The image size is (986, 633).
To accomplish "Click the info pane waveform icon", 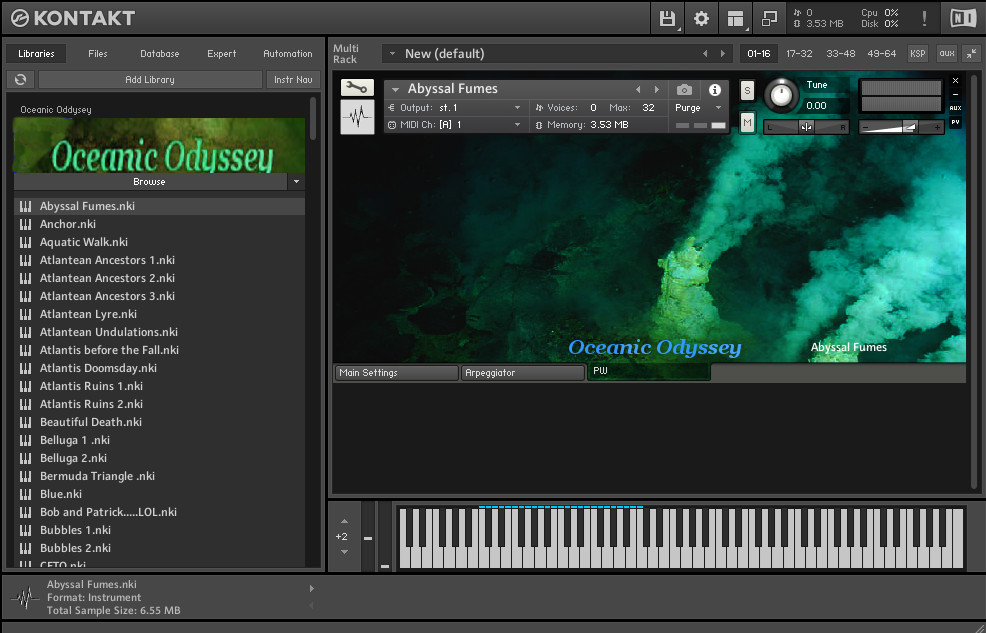I will tap(25, 598).
